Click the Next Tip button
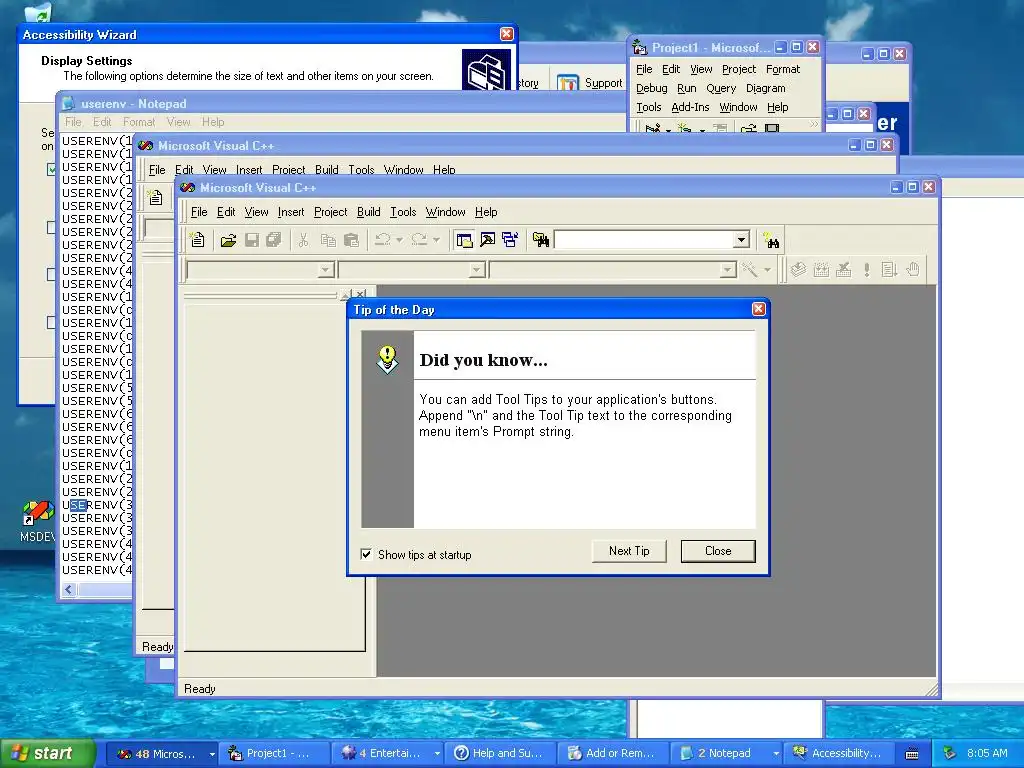1024x768 pixels. [x=629, y=551]
